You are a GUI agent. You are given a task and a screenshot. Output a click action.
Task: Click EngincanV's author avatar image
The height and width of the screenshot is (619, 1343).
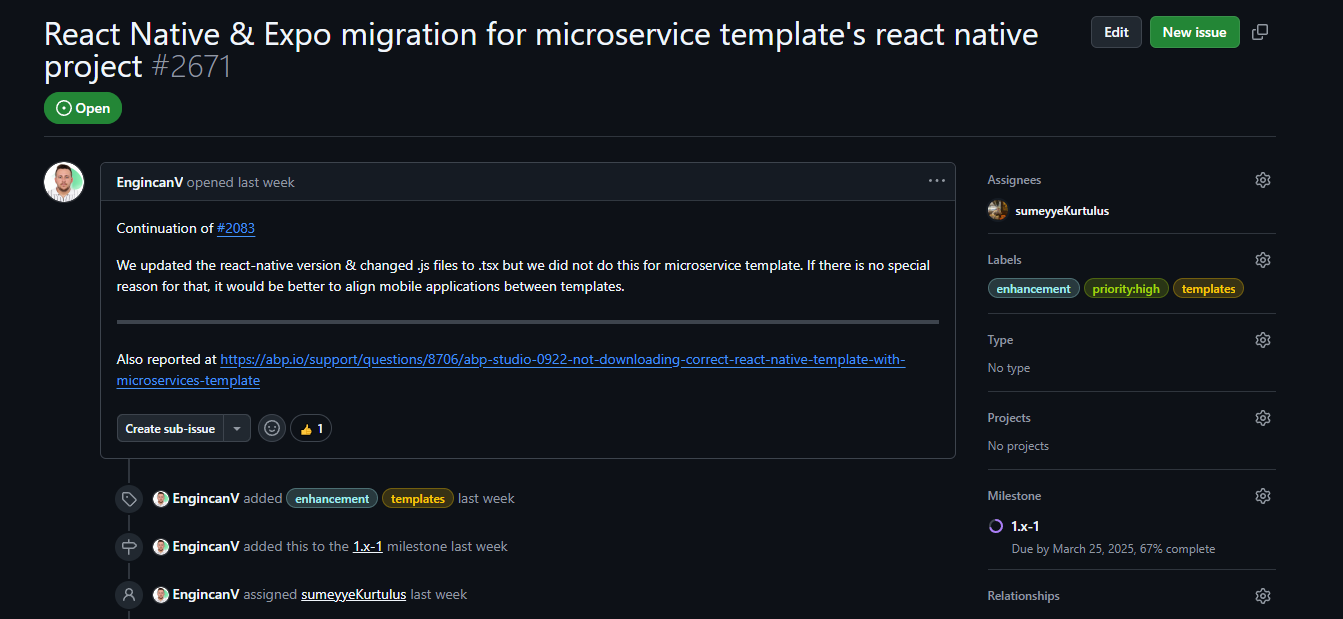tap(64, 182)
